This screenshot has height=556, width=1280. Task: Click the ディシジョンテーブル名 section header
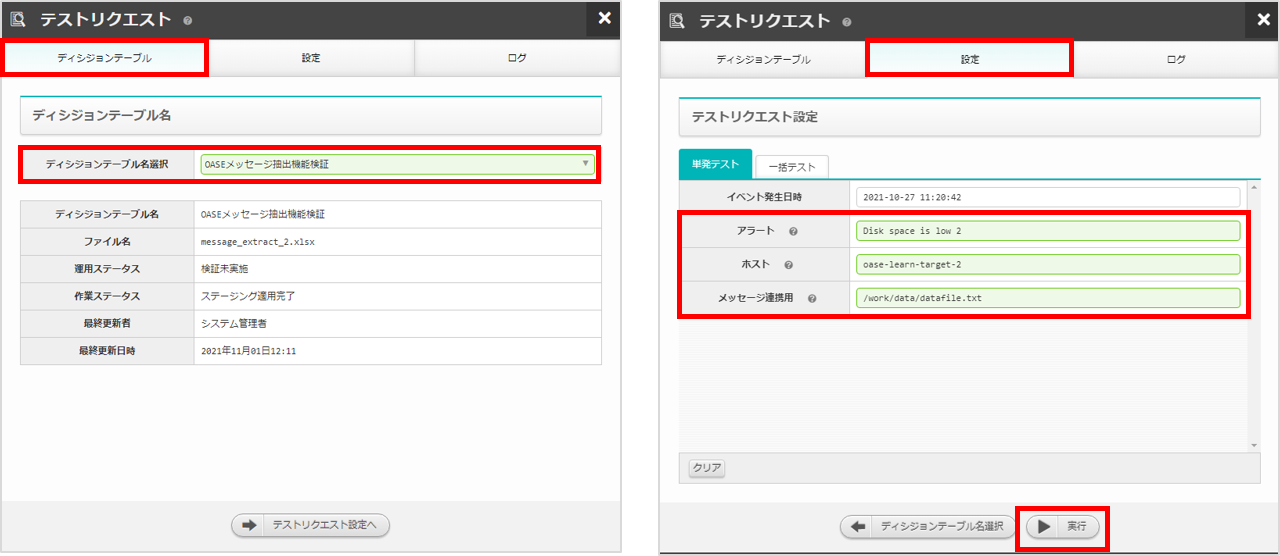tap(311, 116)
